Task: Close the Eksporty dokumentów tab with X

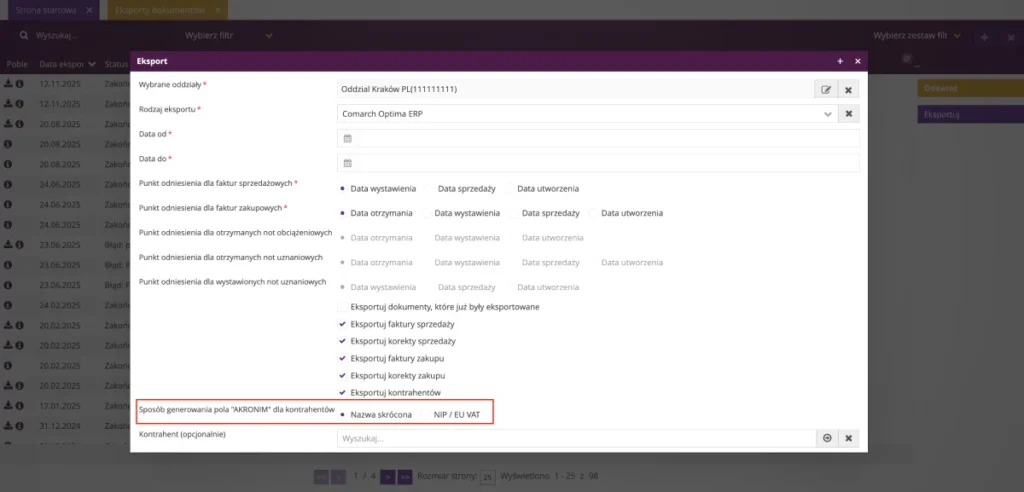Action: pyautogui.click(x=217, y=10)
